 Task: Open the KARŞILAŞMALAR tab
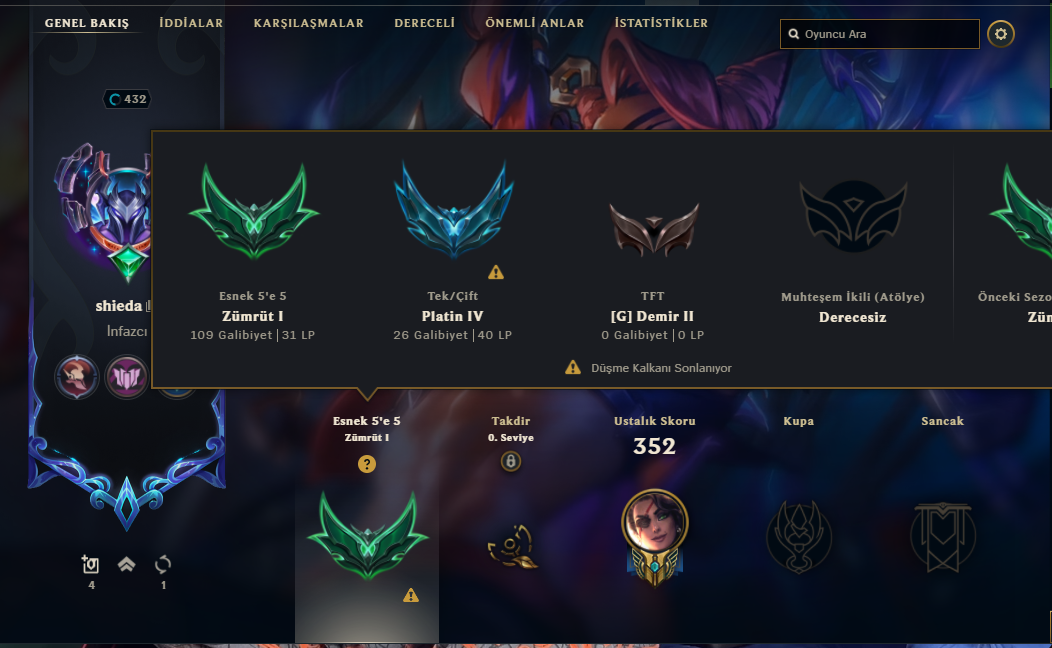(x=309, y=23)
